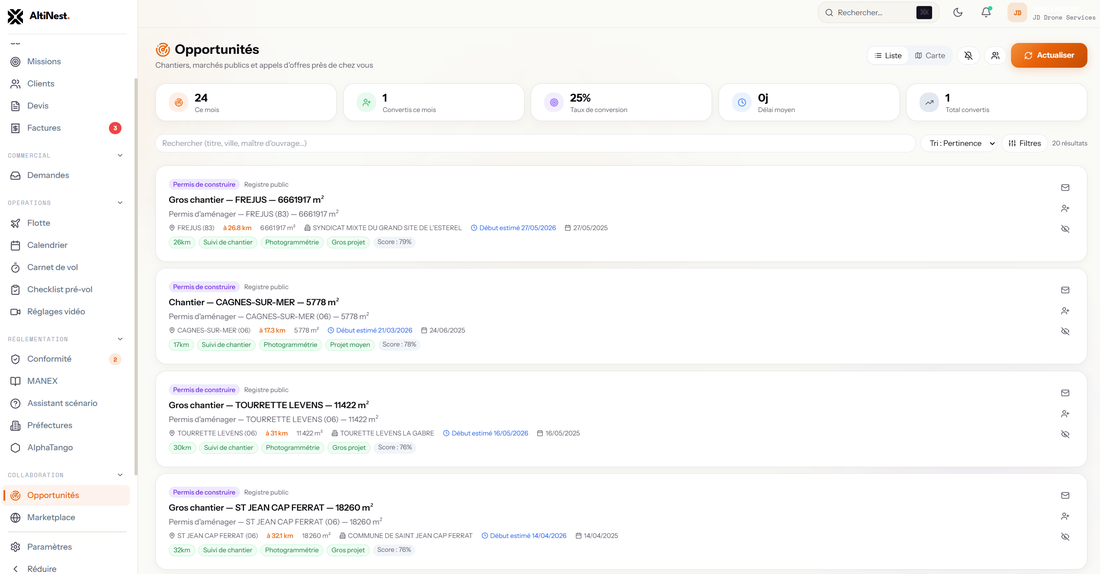The height and width of the screenshot is (574, 1100).
Task: Click the MANEX book icon
Action: click(15, 381)
